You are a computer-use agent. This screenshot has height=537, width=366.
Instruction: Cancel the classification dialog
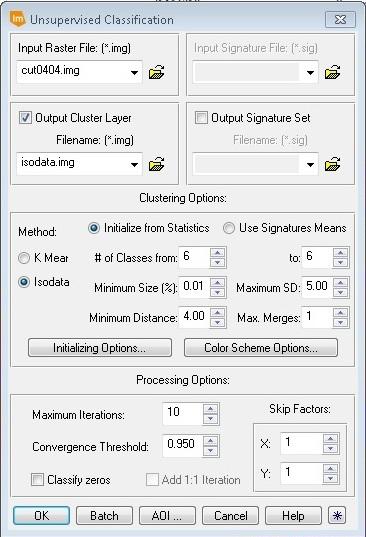tap(230, 515)
